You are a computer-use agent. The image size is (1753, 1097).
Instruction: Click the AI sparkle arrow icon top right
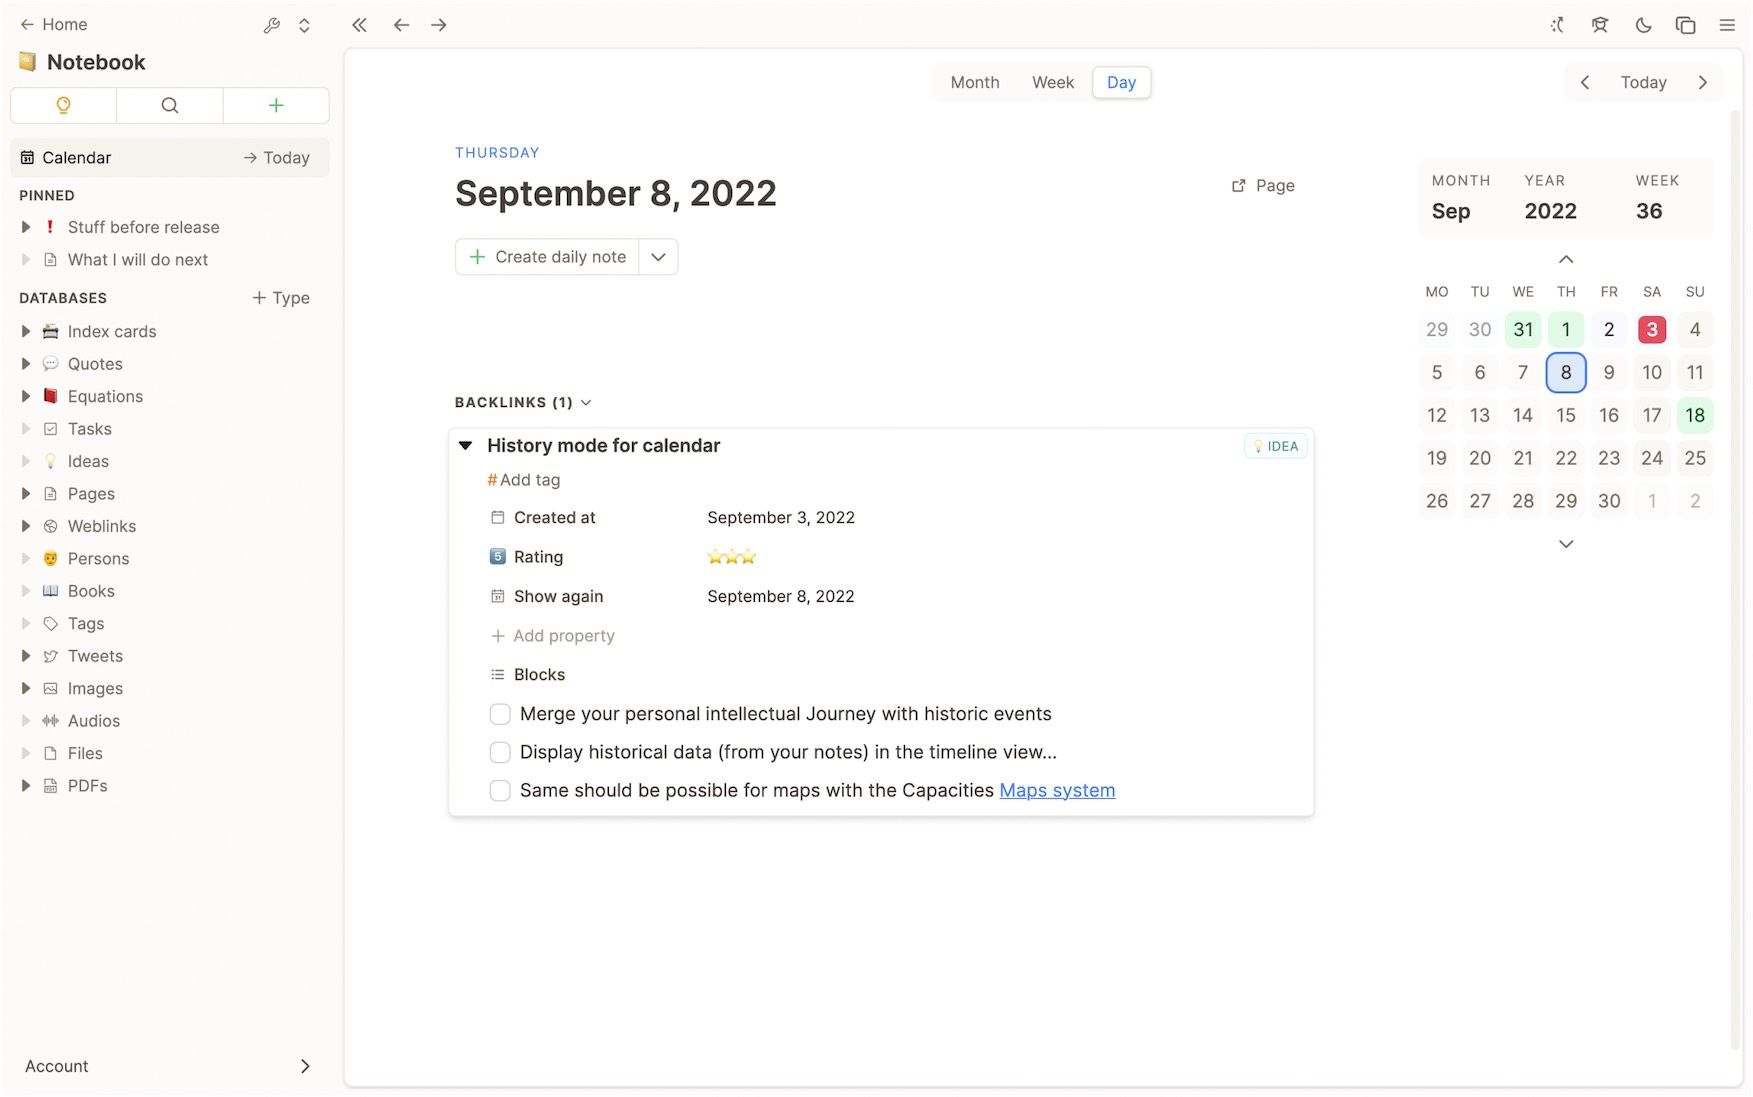pyautogui.click(x=1557, y=24)
